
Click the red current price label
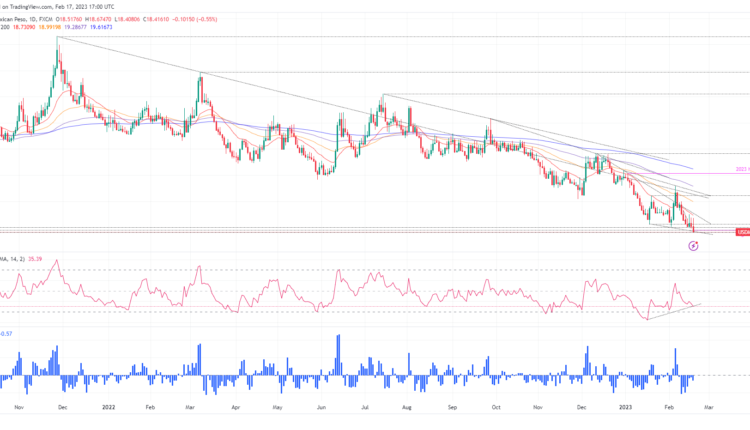(x=742, y=232)
